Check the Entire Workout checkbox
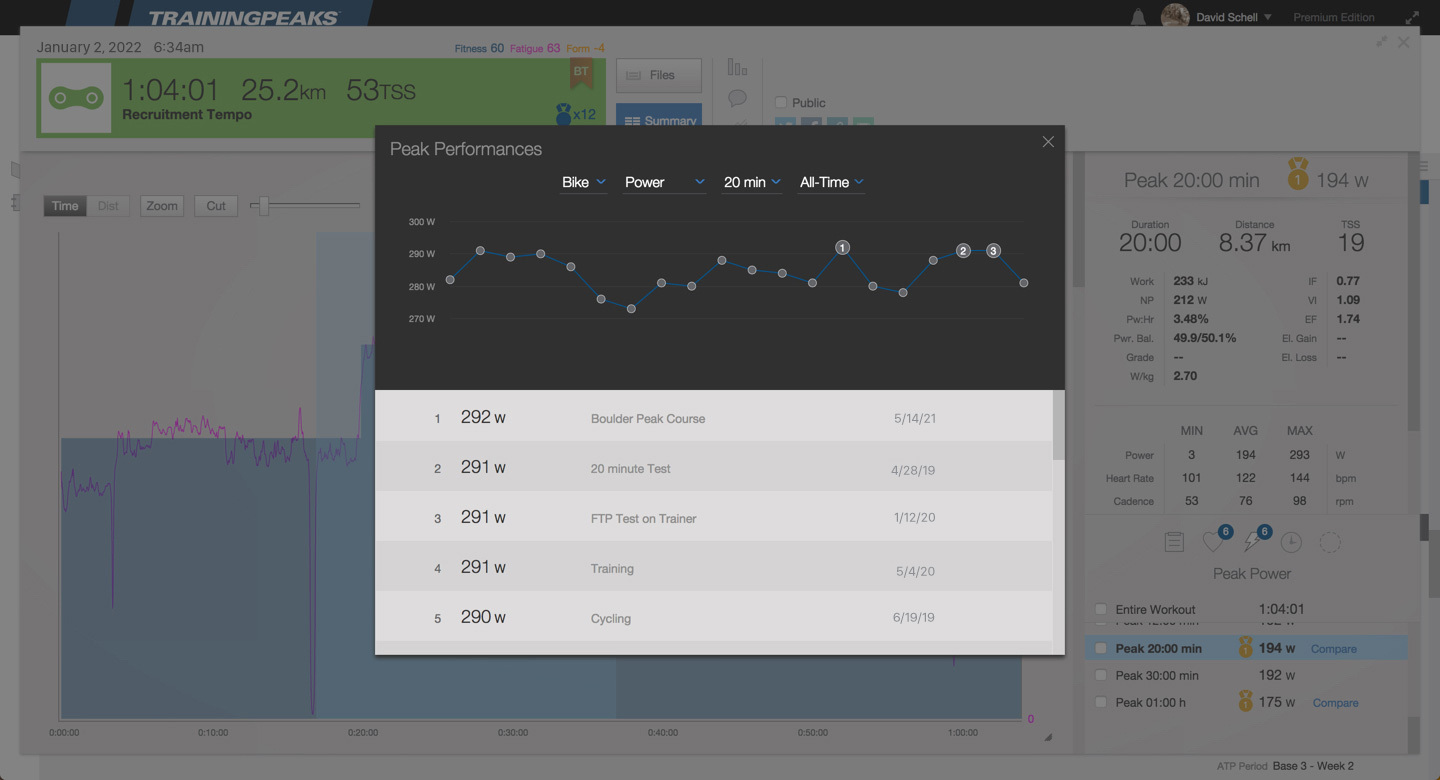The width and height of the screenshot is (1440, 780). (1101, 609)
